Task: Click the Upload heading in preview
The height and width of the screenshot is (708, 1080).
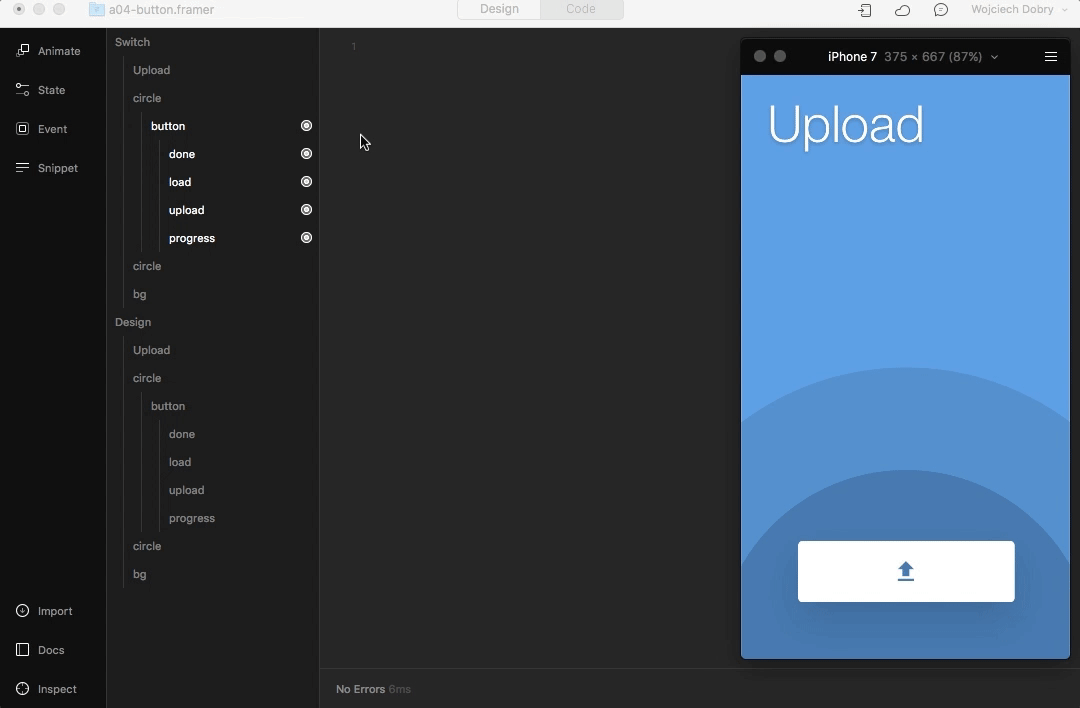Action: click(845, 125)
